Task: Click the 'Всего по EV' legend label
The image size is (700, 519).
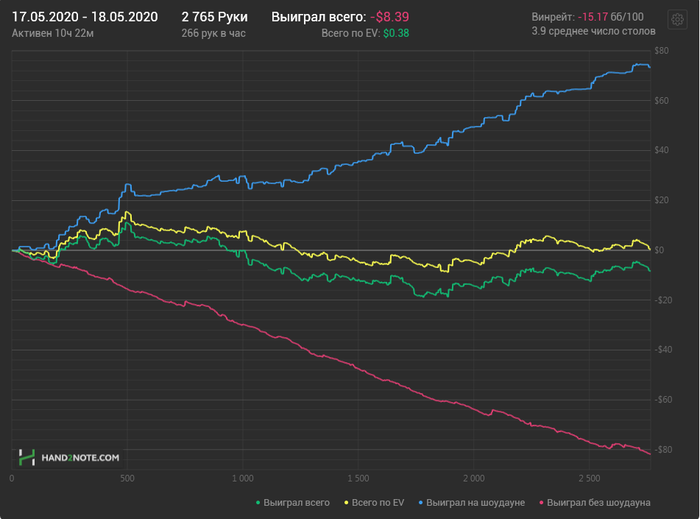Action: pos(378,503)
